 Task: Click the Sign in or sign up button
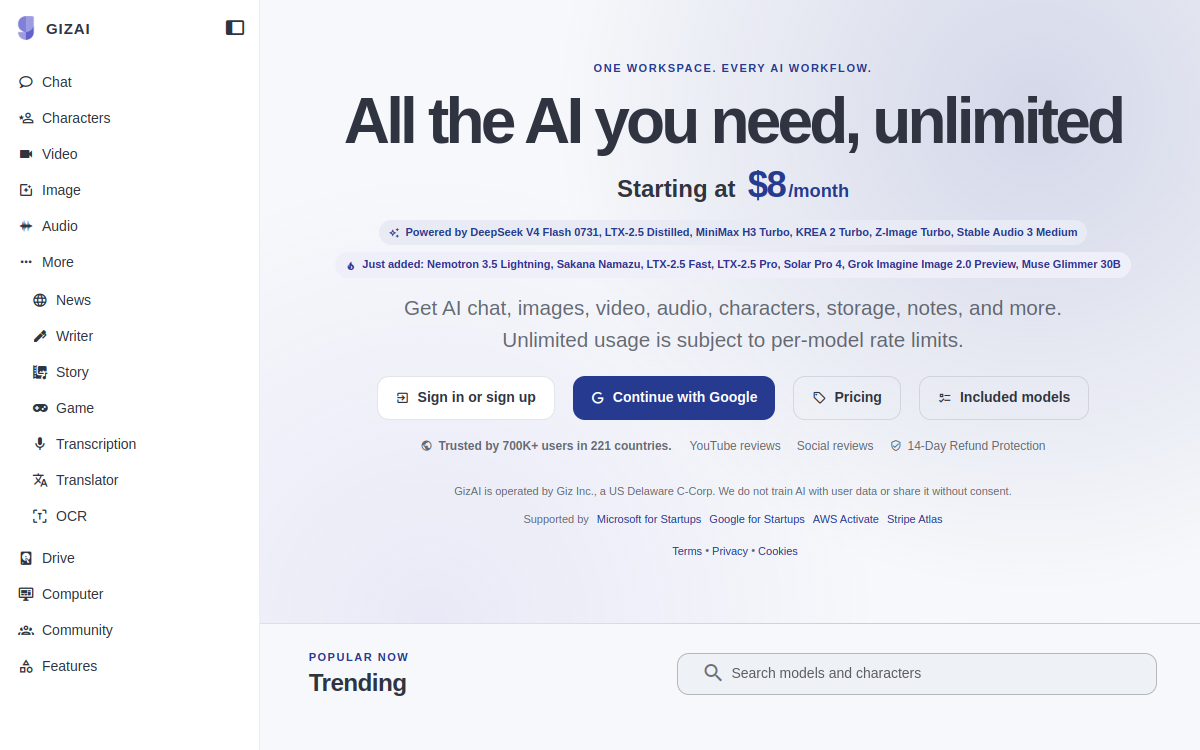[466, 398]
